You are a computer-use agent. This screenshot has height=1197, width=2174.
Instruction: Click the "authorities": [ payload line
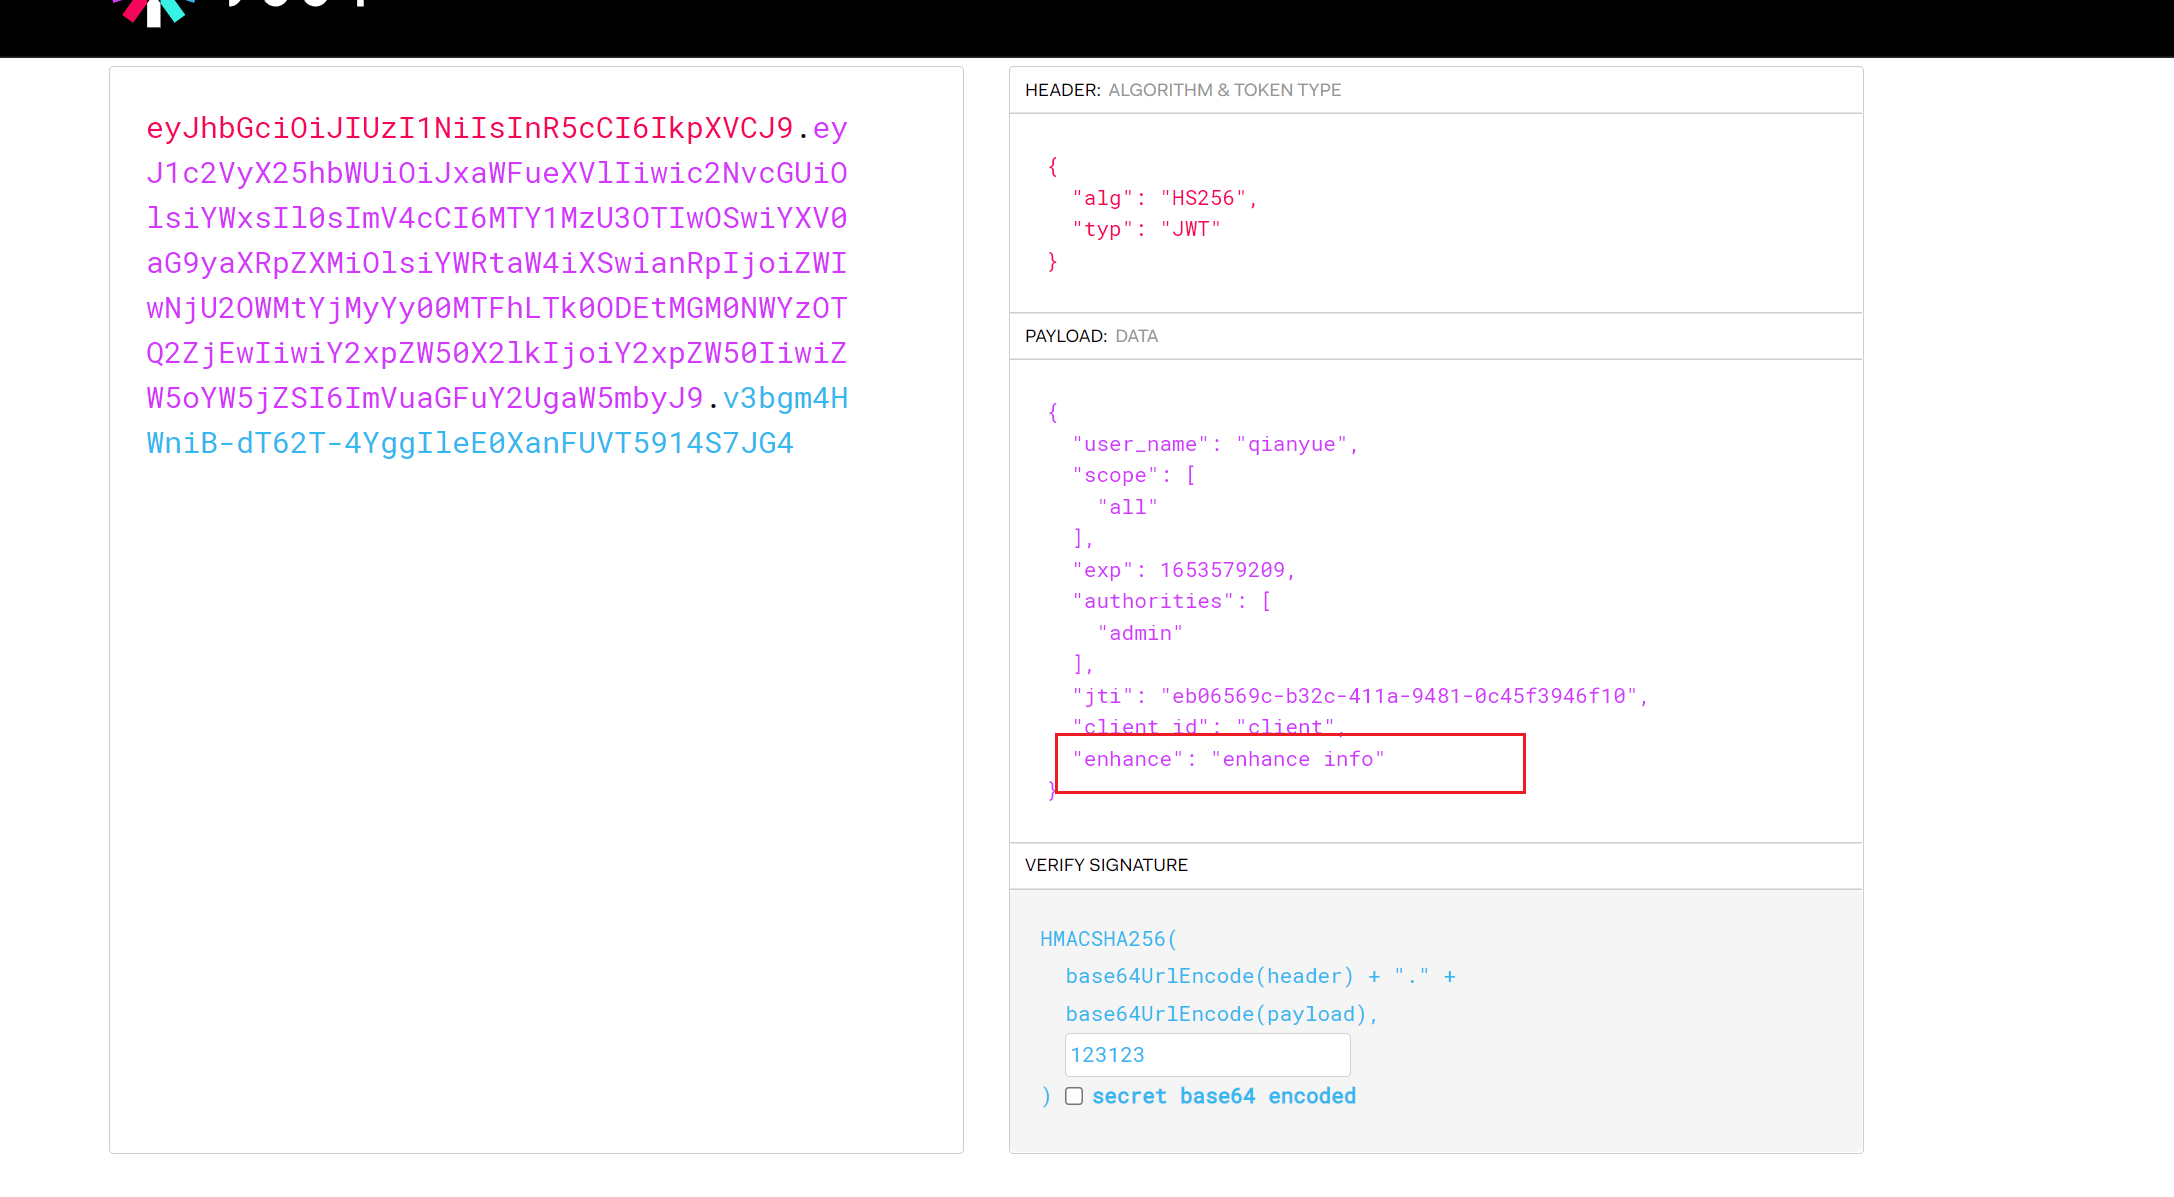(1171, 601)
